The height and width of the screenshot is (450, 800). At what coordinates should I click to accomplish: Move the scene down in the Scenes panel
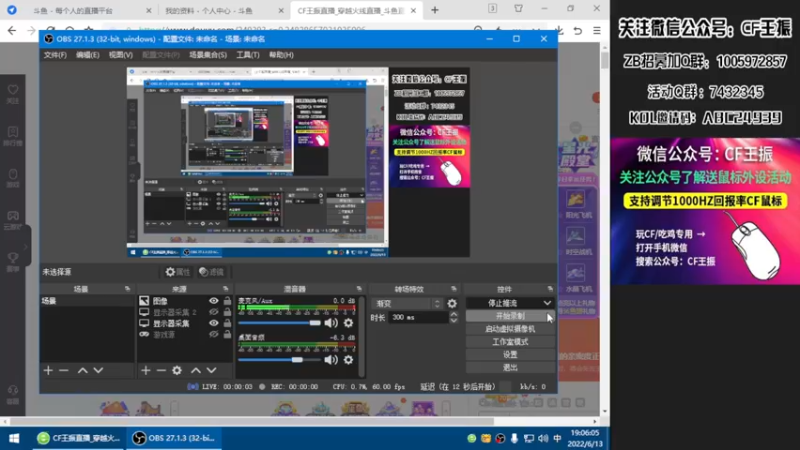point(98,370)
